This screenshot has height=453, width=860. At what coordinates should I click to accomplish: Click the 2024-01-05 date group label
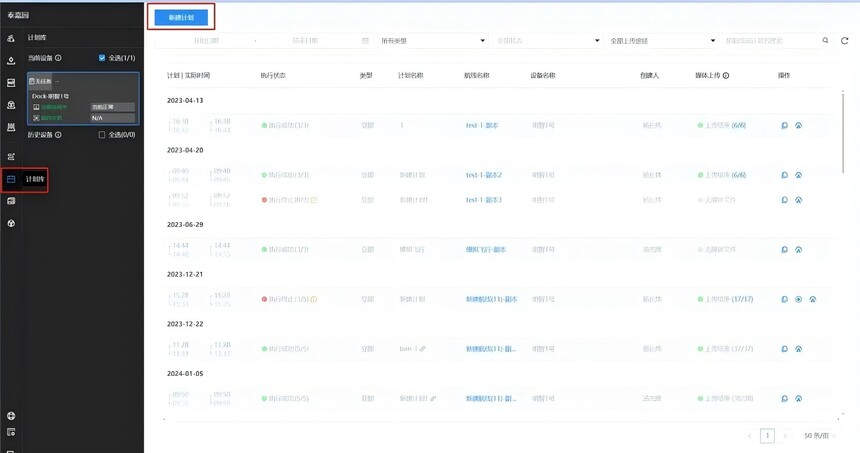pos(185,373)
